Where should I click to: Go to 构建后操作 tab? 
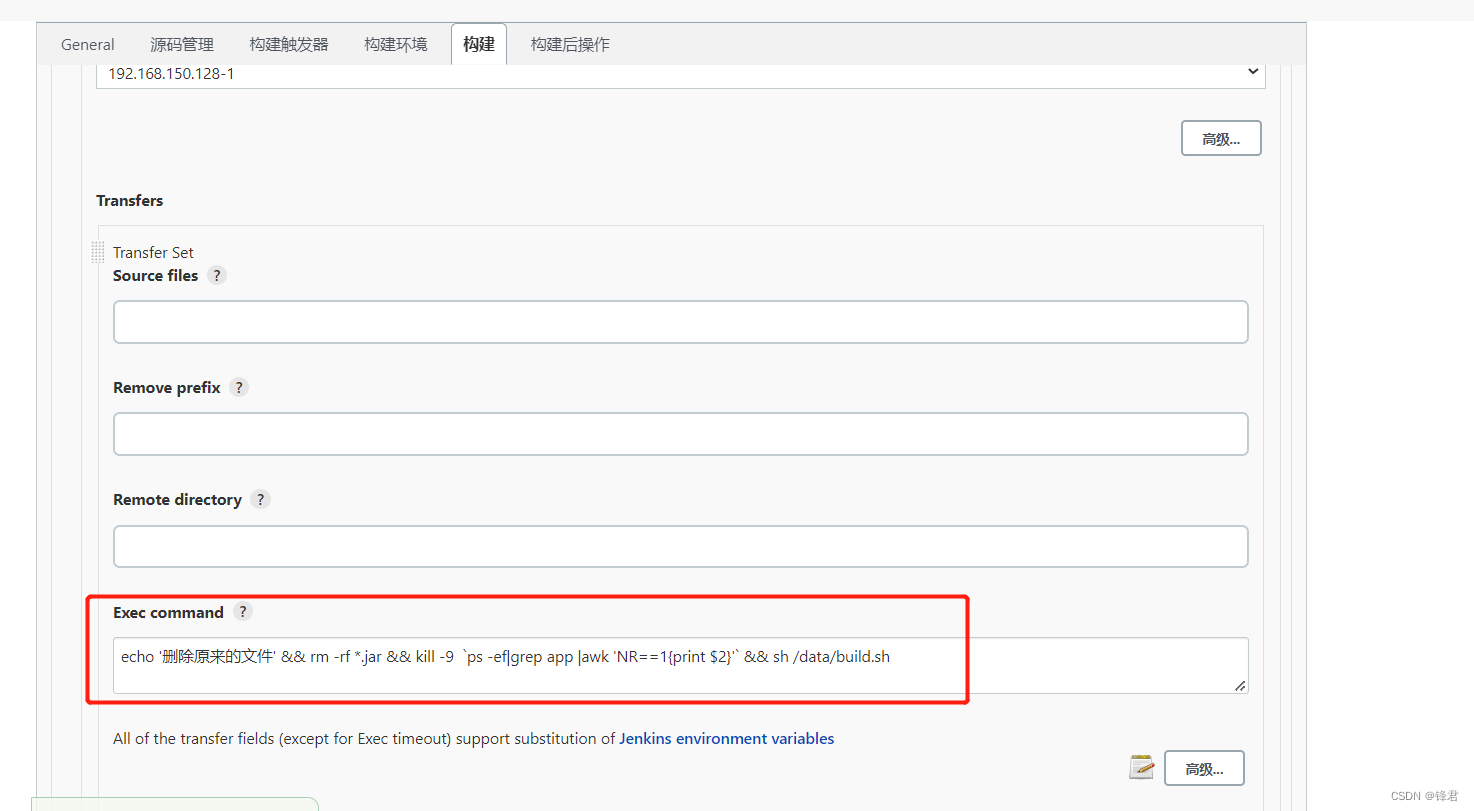pyautogui.click(x=570, y=44)
